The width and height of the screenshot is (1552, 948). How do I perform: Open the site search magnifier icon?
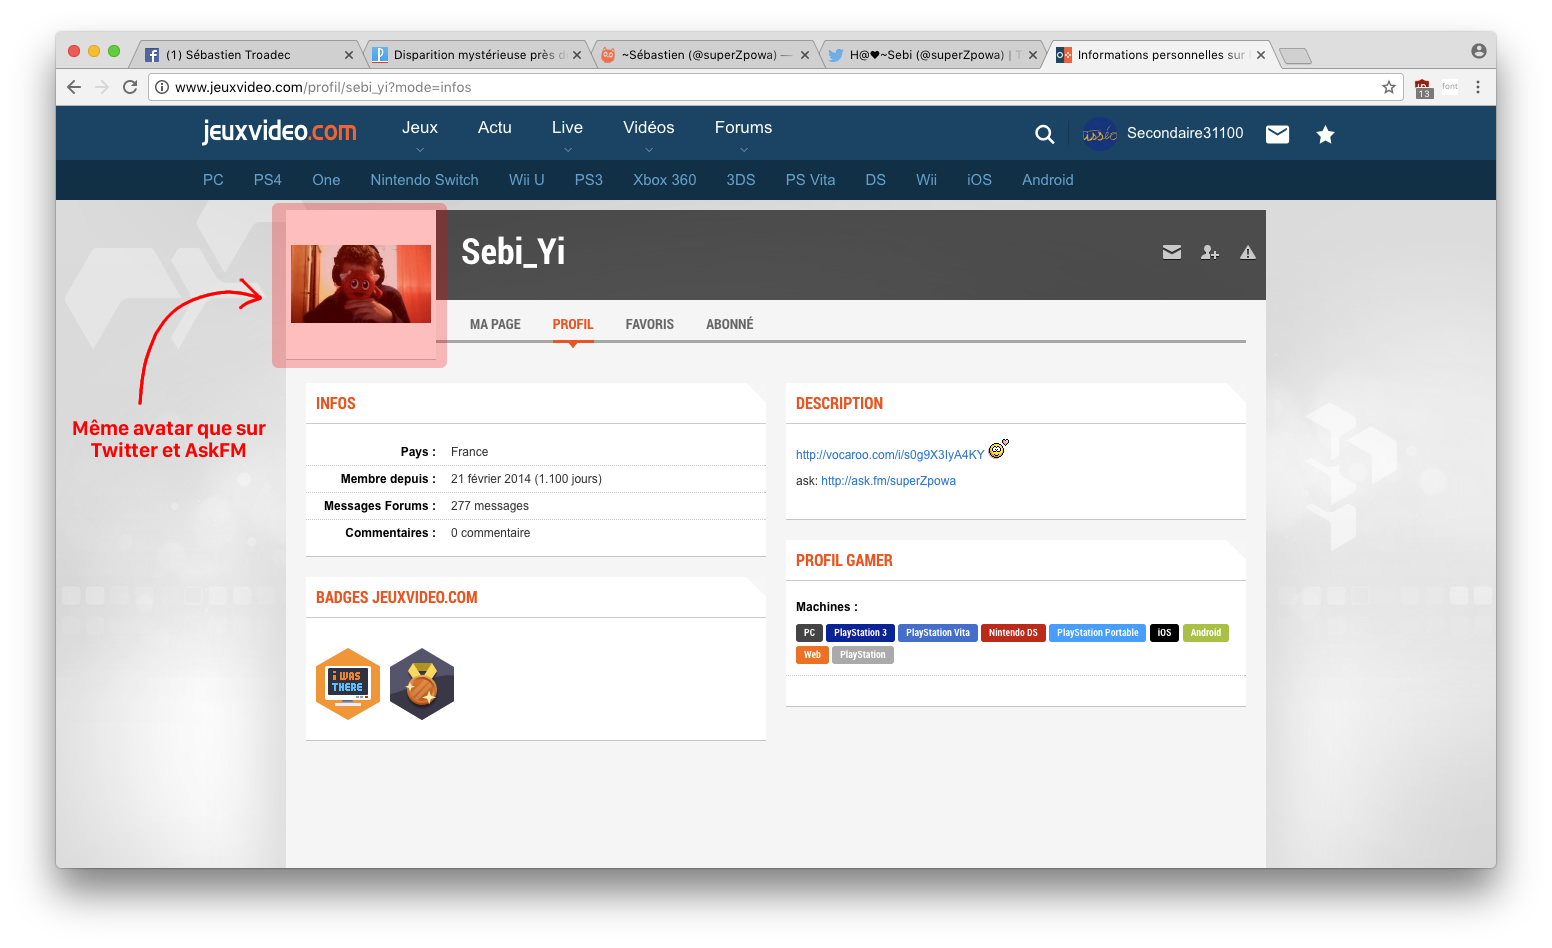1044,134
